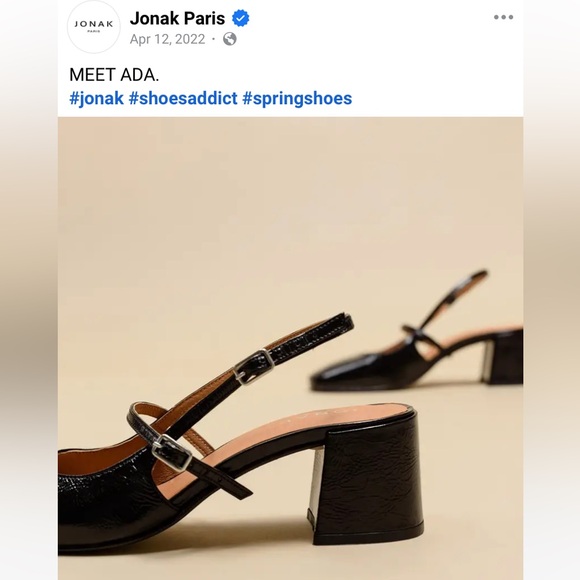Click the tip of the foreground slingback strap
Screen dimensions: 580x580
(342, 321)
